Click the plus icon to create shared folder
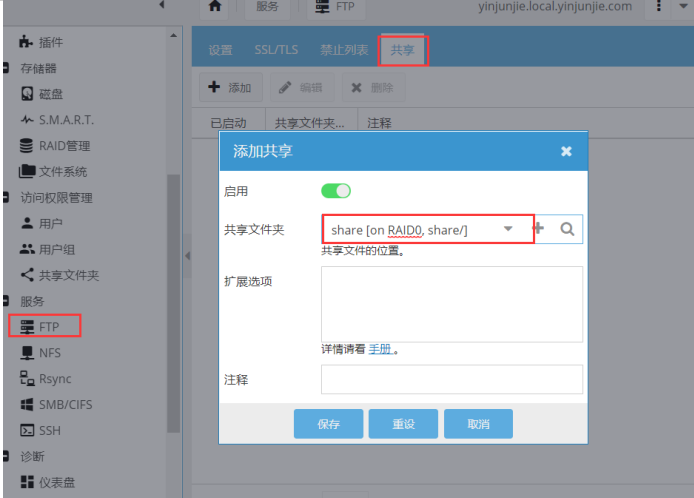The height and width of the screenshot is (498, 694). 538,229
